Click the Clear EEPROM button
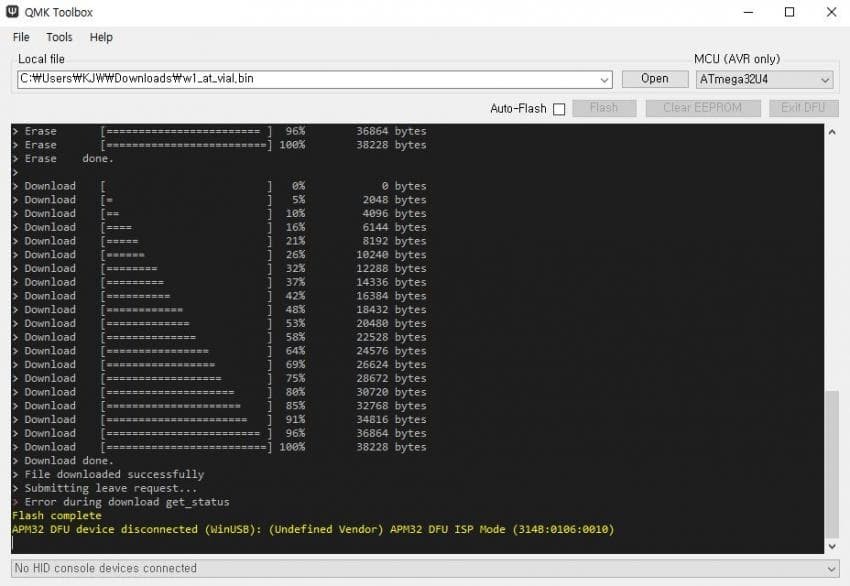This screenshot has width=850, height=586. (x=703, y=108)
